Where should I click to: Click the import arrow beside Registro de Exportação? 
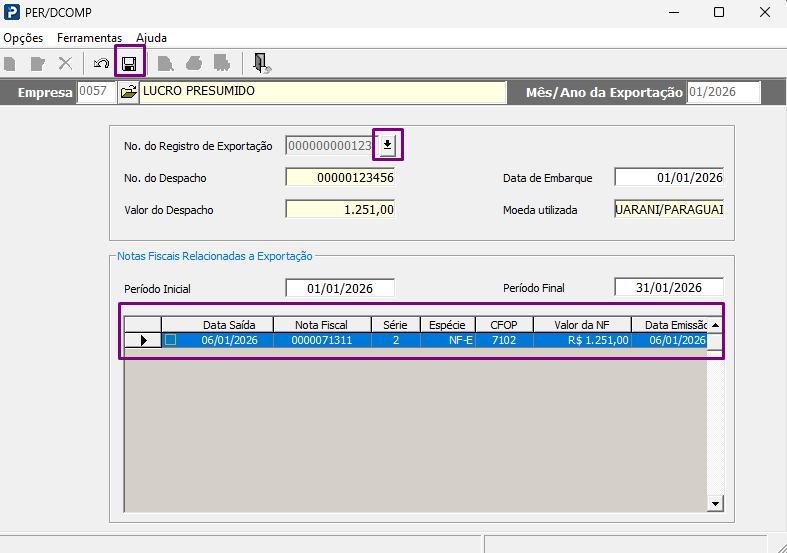(x=387, y=145)
